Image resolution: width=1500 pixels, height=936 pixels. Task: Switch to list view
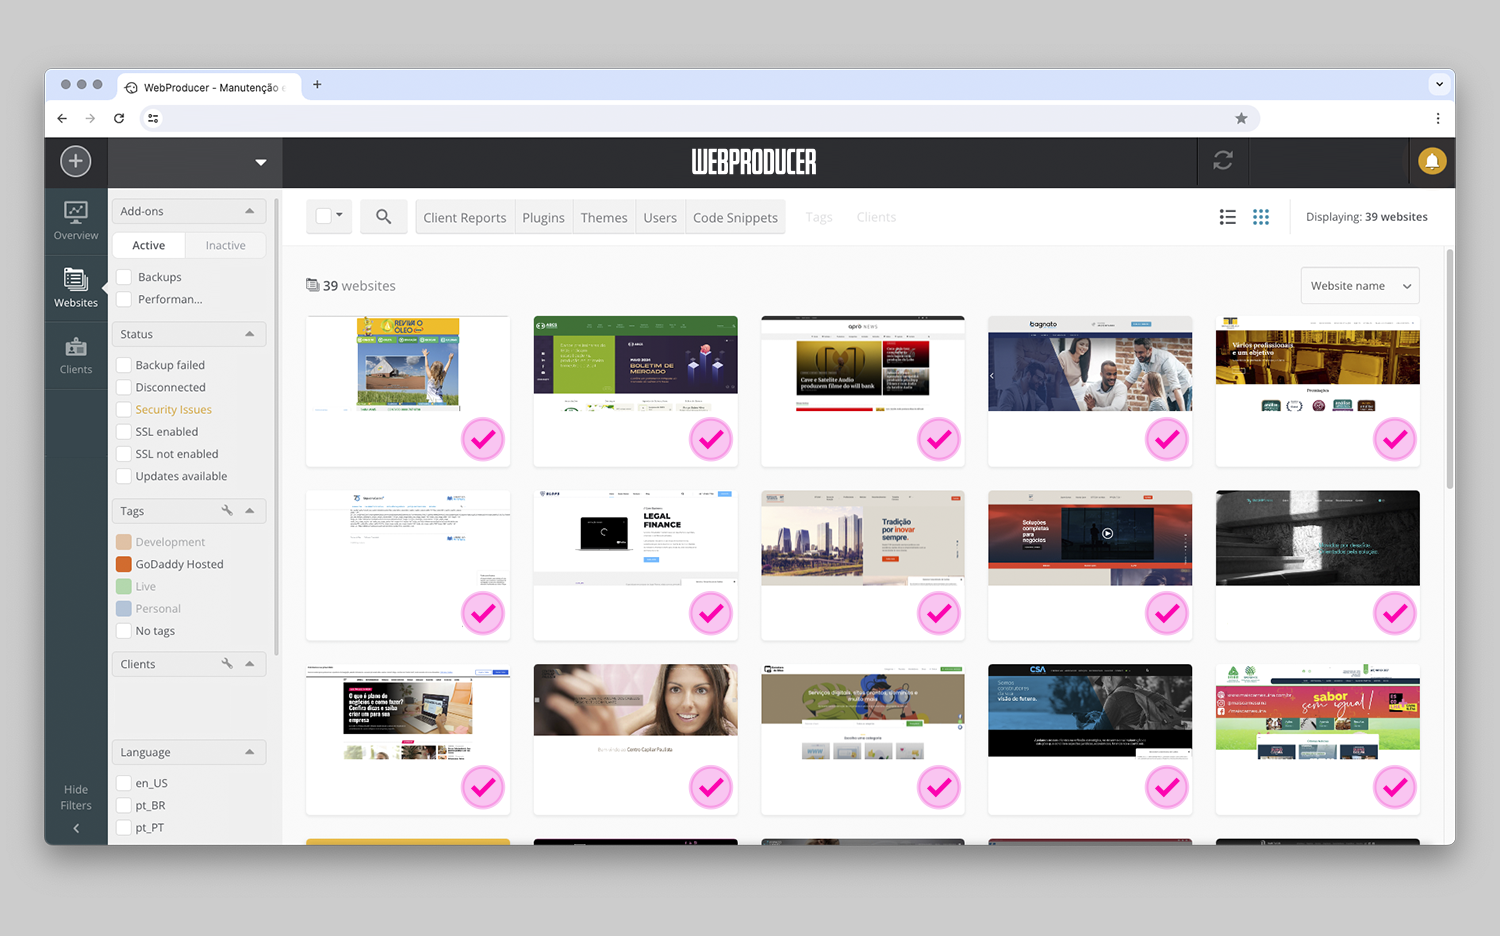pos(1228,217)
